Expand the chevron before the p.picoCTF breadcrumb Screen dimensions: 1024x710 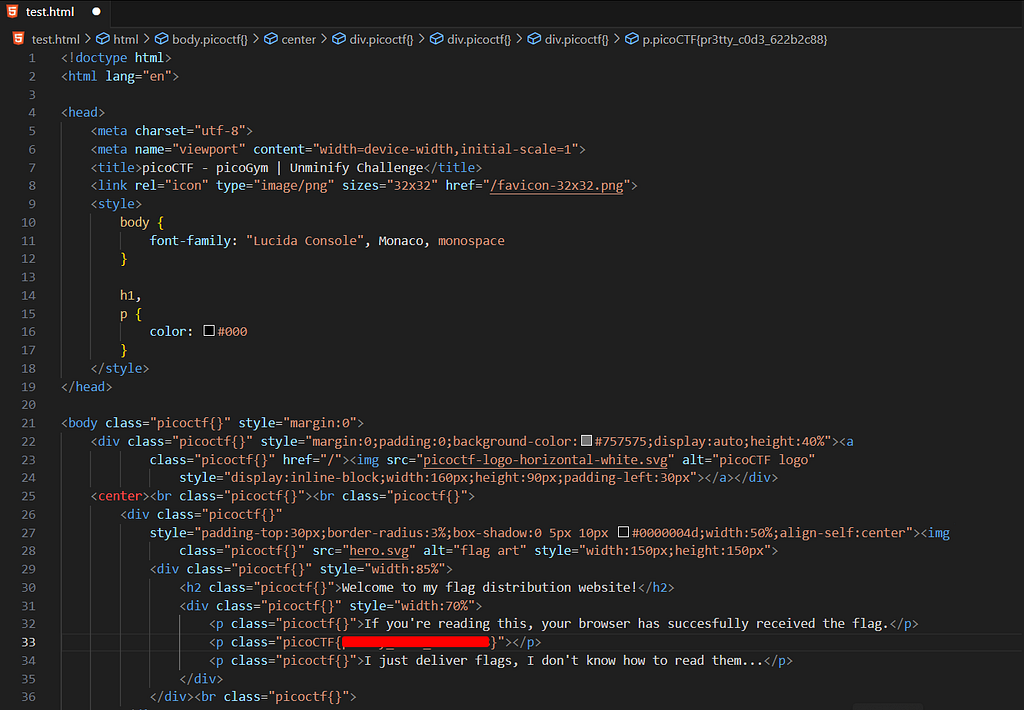click(617, 39)
